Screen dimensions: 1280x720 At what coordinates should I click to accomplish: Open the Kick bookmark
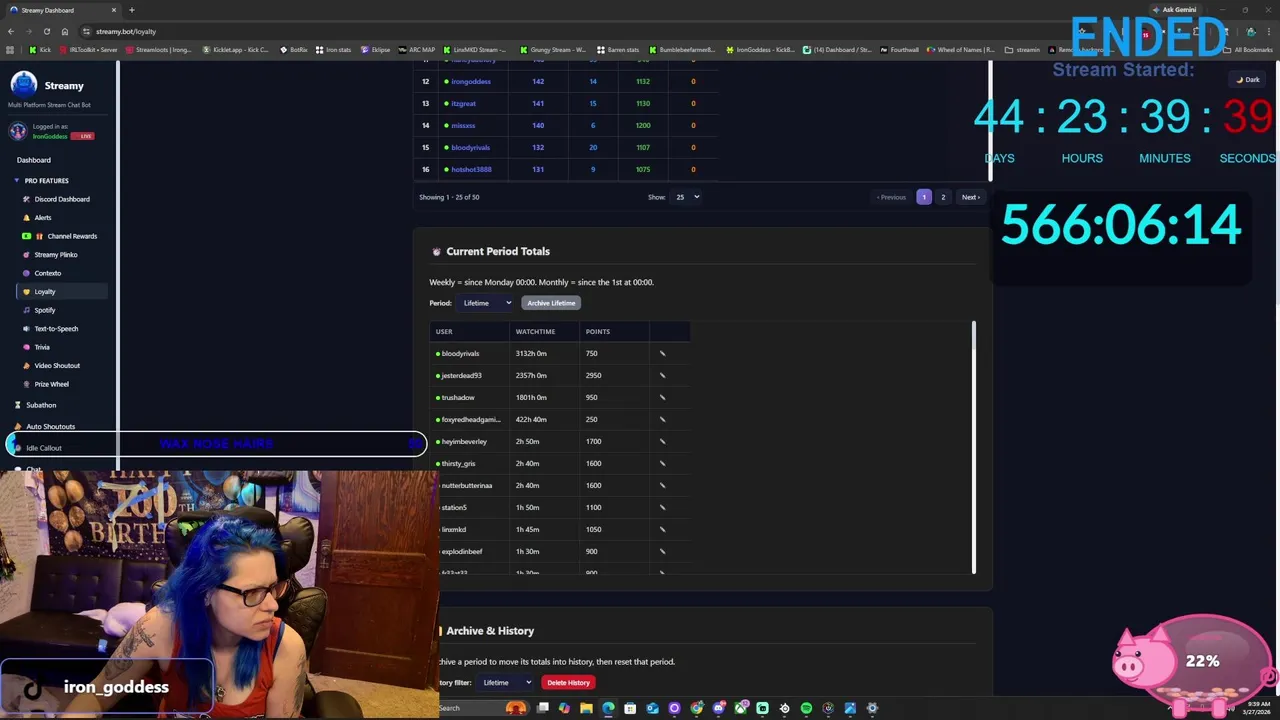(x=40, y=49)
